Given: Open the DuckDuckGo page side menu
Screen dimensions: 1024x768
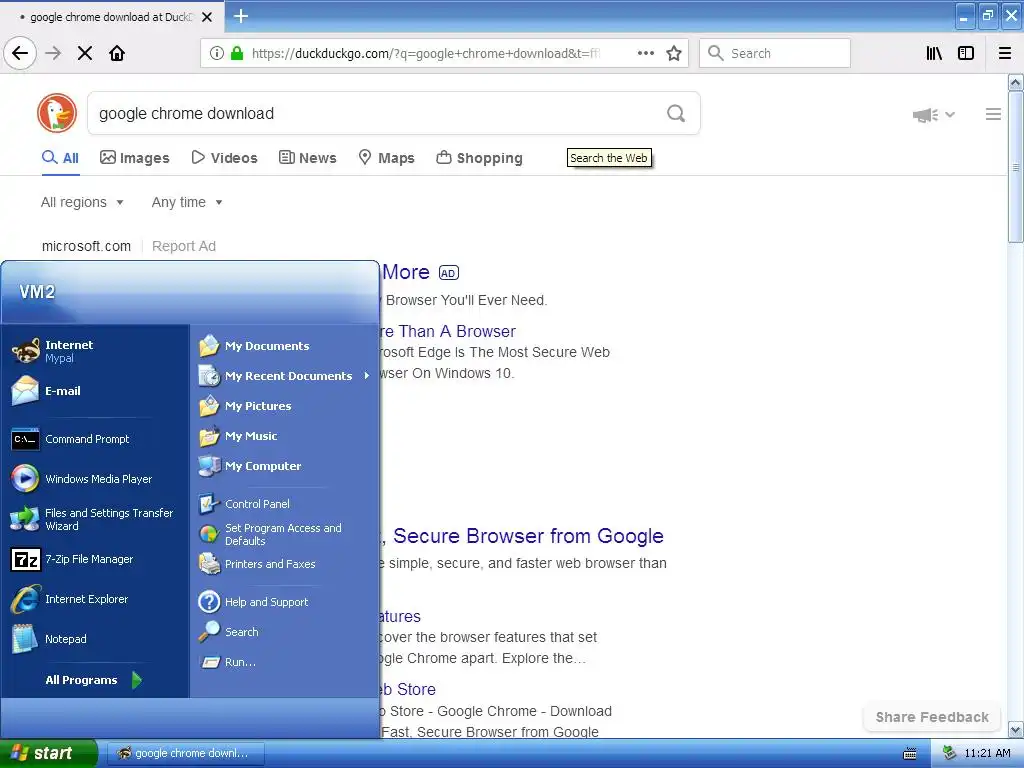Looking at the screenshot, I should coord(993,114).
